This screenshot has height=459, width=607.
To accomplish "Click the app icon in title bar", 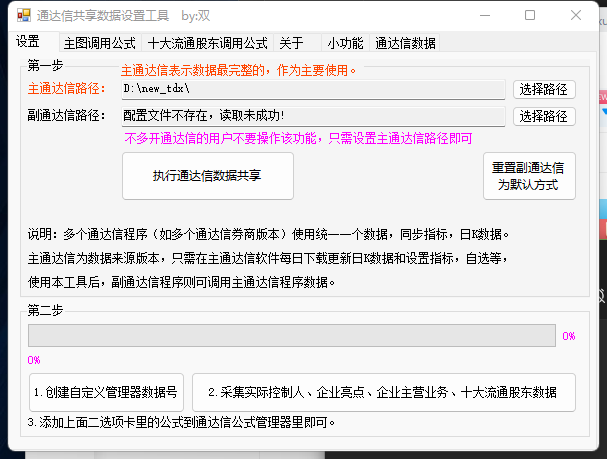I will point(24,15).
